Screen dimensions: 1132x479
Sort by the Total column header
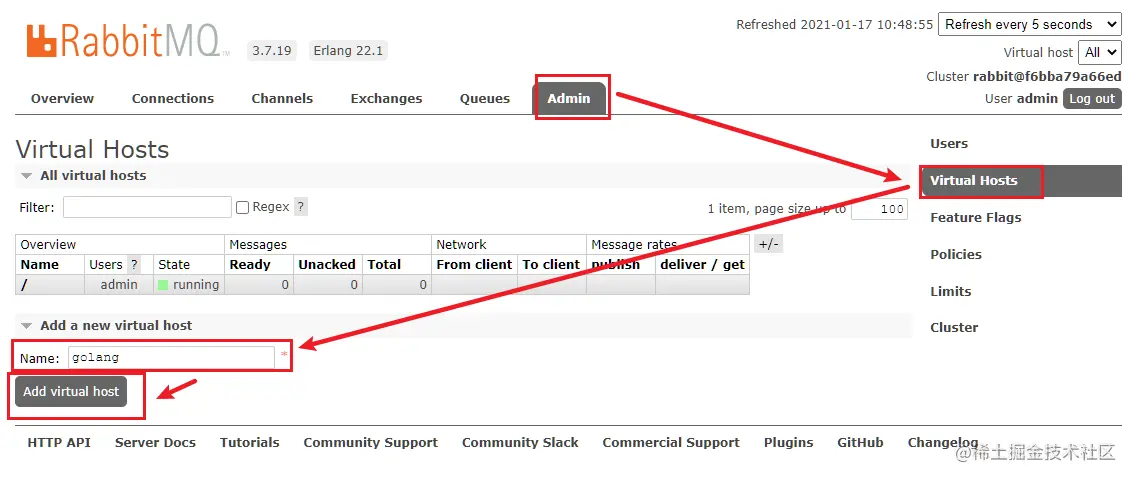click(384, 264)
